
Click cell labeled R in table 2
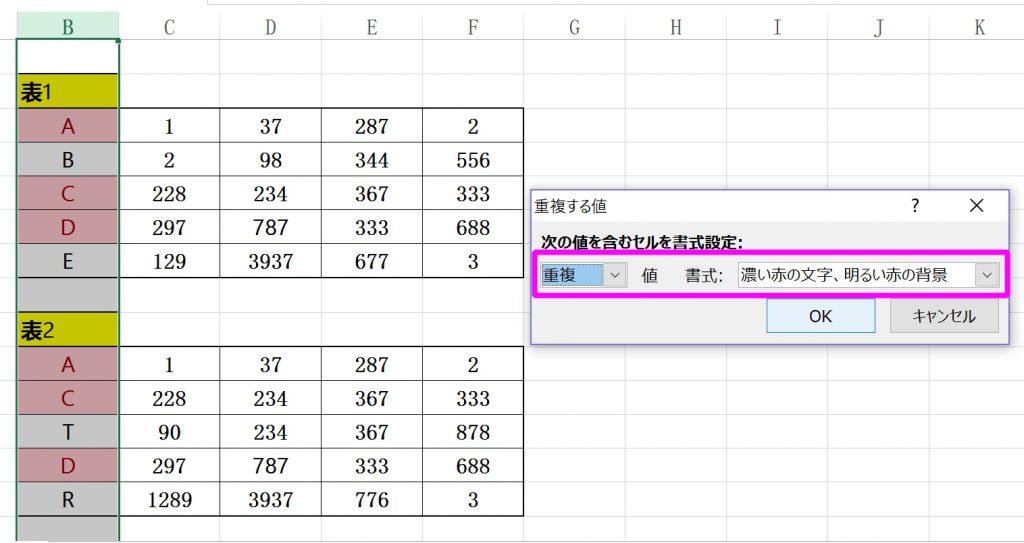coord(68,500)
